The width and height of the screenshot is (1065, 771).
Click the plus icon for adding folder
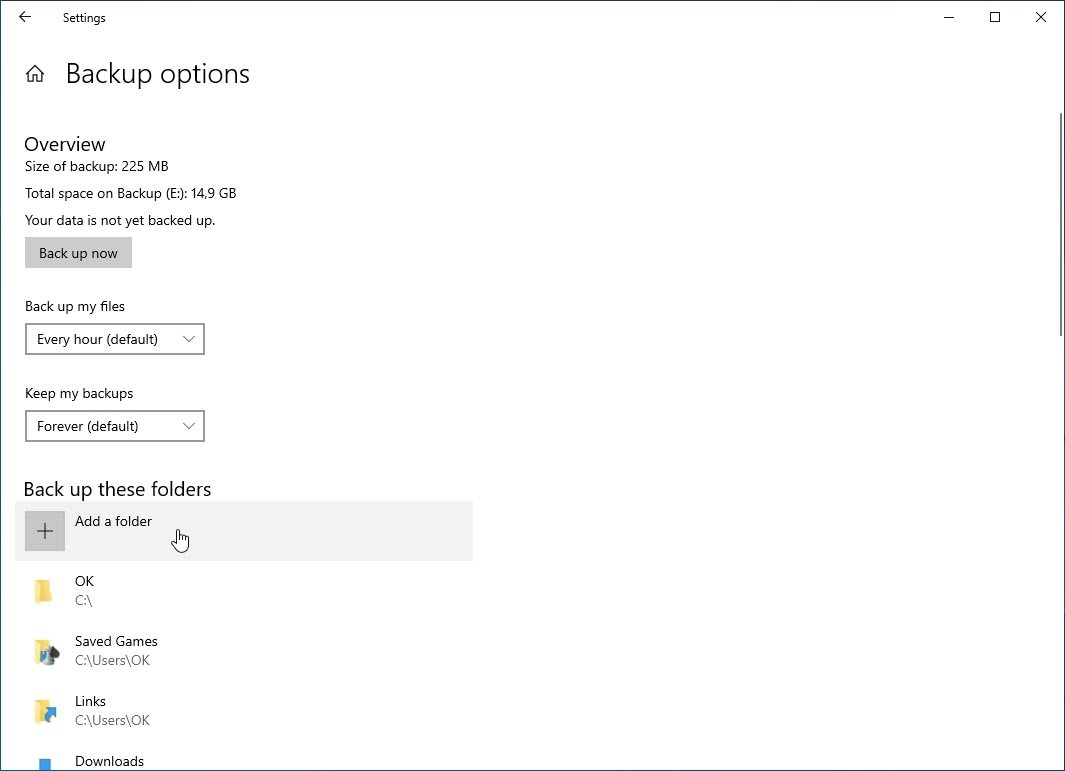point(45,531)
